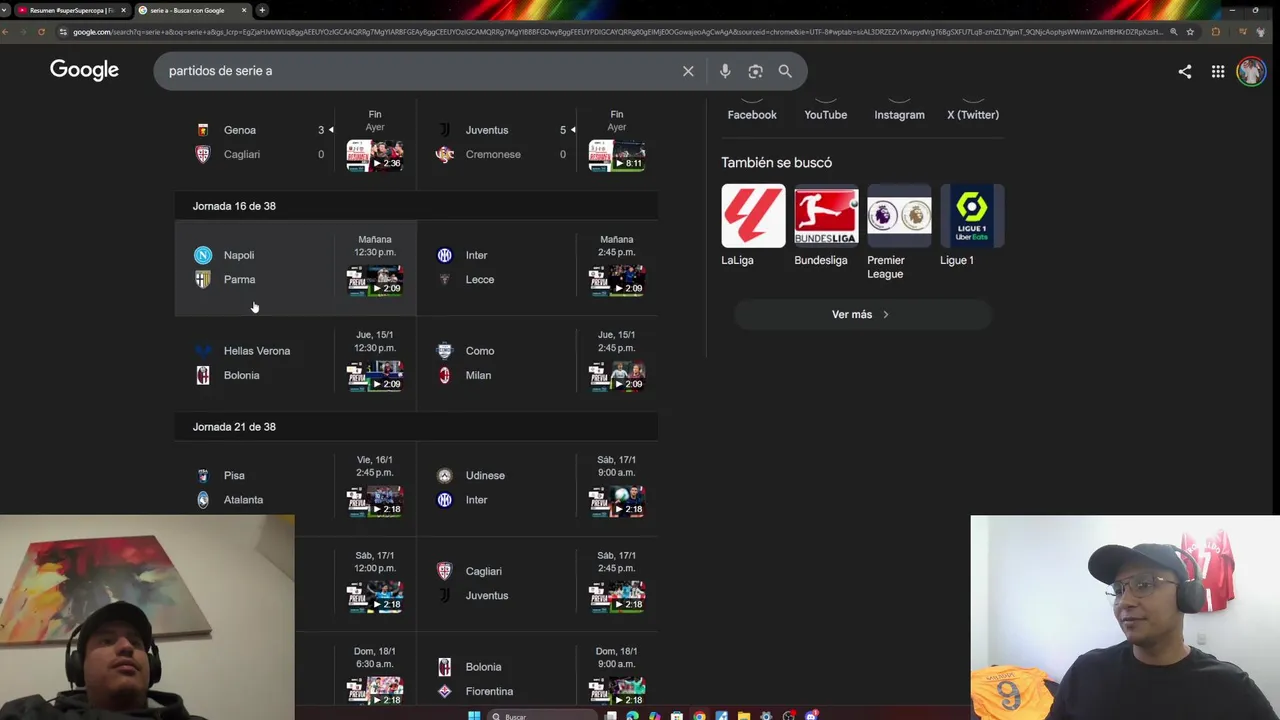This screenshot has width=1280, height=720.
Task: Click the Cremonese club crest
Action: pyautogui.click(x=445, y=154)
